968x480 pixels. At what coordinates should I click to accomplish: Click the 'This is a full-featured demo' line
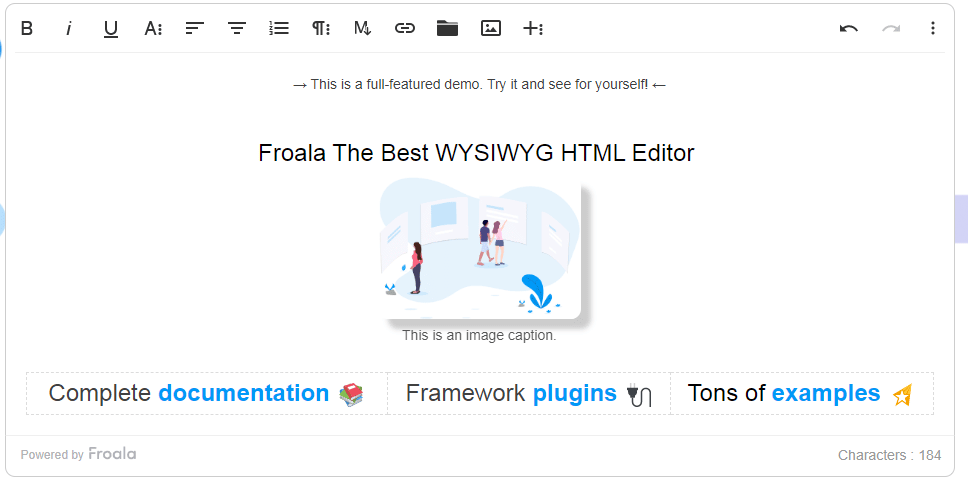[x=479, y=85]
